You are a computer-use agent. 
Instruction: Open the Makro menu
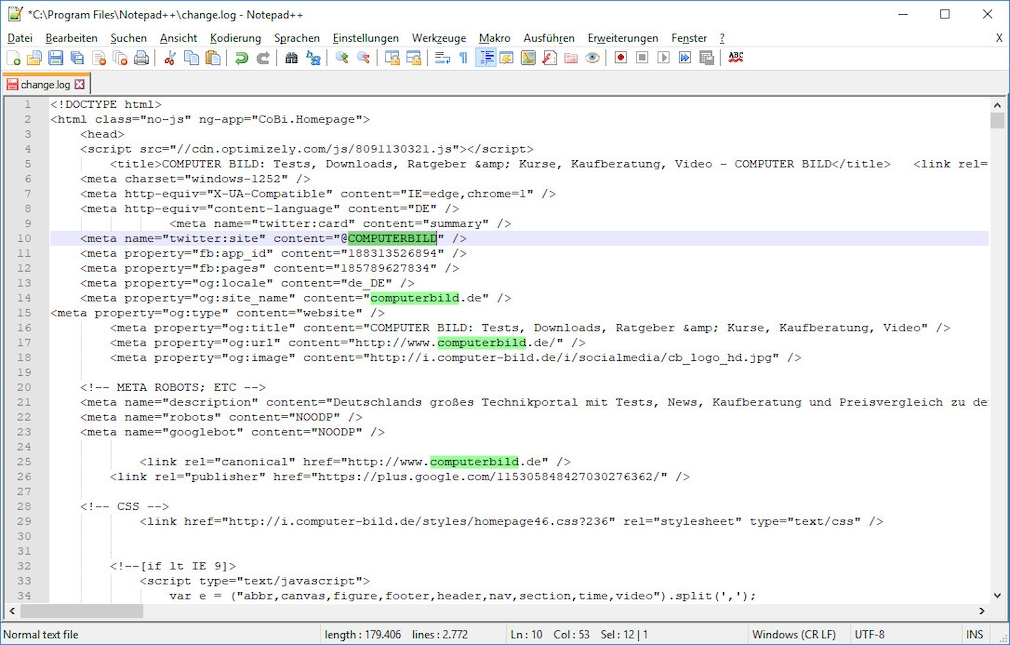point(494,38)
